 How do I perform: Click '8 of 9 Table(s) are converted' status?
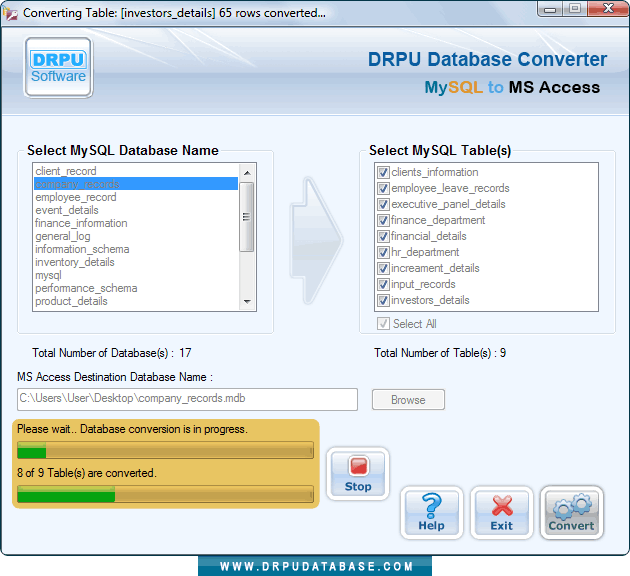[86, 473]
